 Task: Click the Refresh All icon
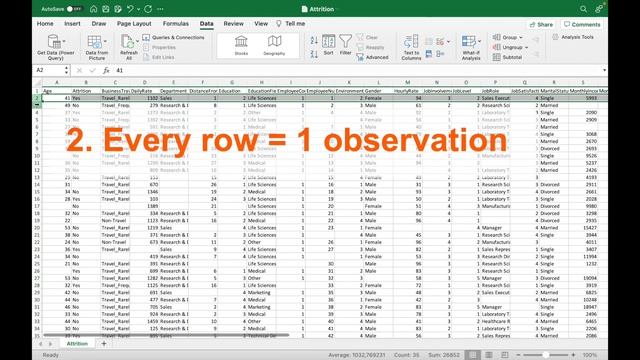127,42
